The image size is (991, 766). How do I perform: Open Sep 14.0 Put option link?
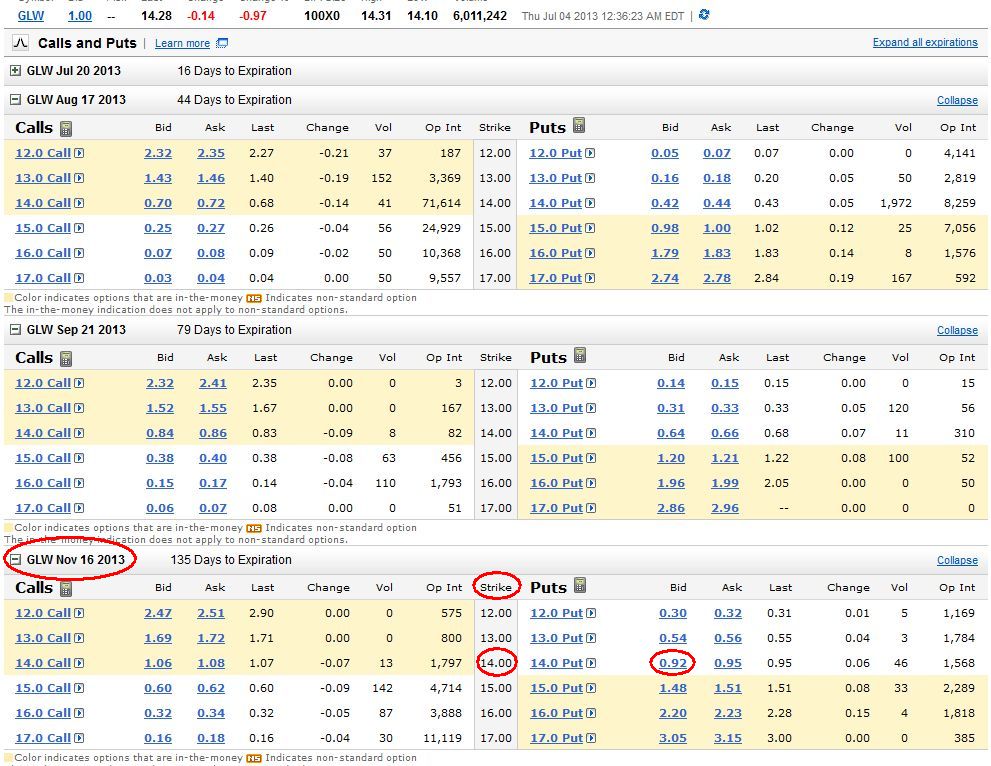pyautogui.click(x=557, y=433)
